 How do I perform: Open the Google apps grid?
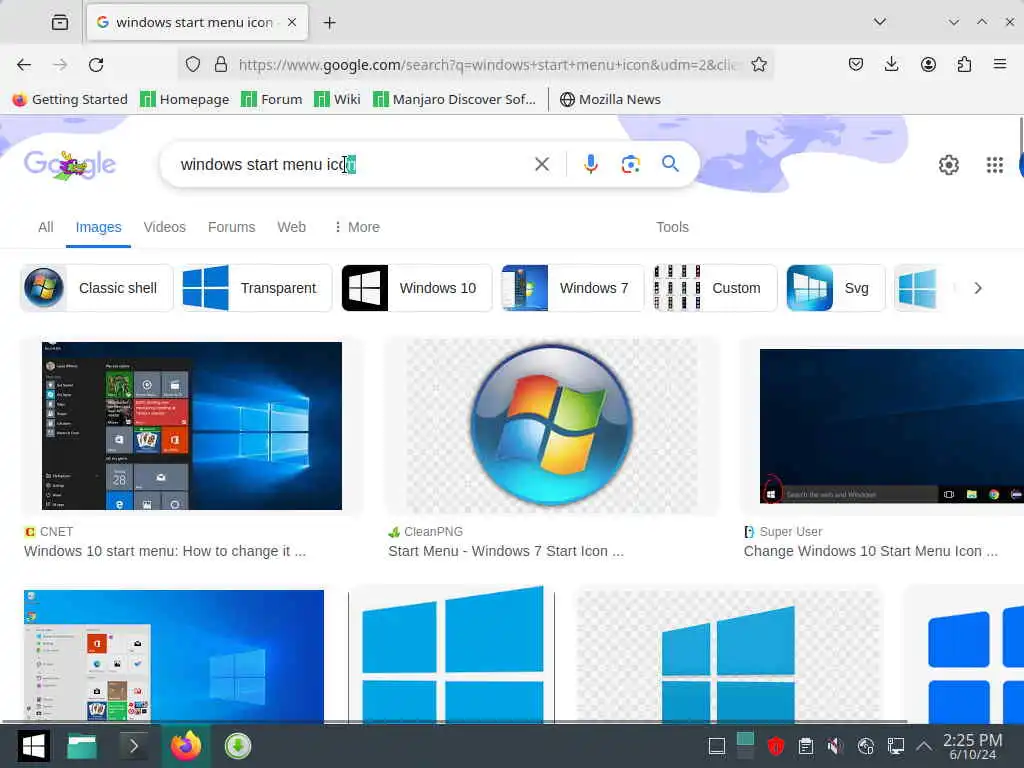pyautogui.click(x=995, y=165)
